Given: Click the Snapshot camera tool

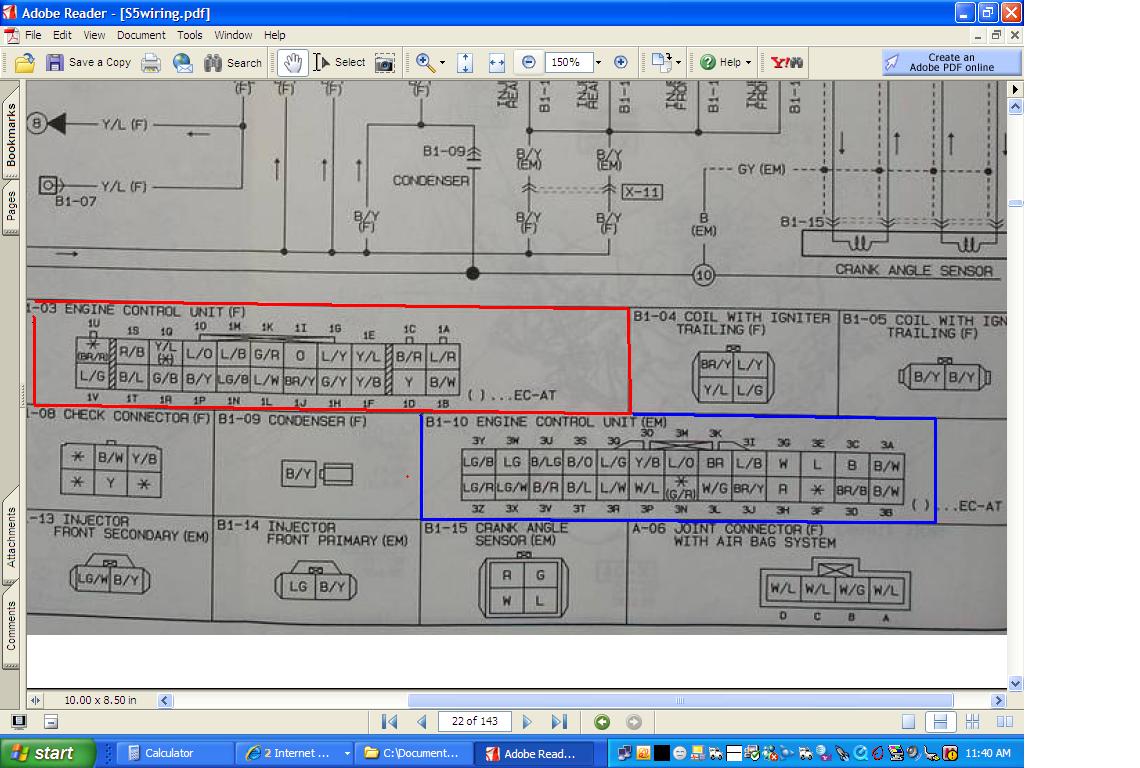Looking at the screenshot, I should (384, 62).
